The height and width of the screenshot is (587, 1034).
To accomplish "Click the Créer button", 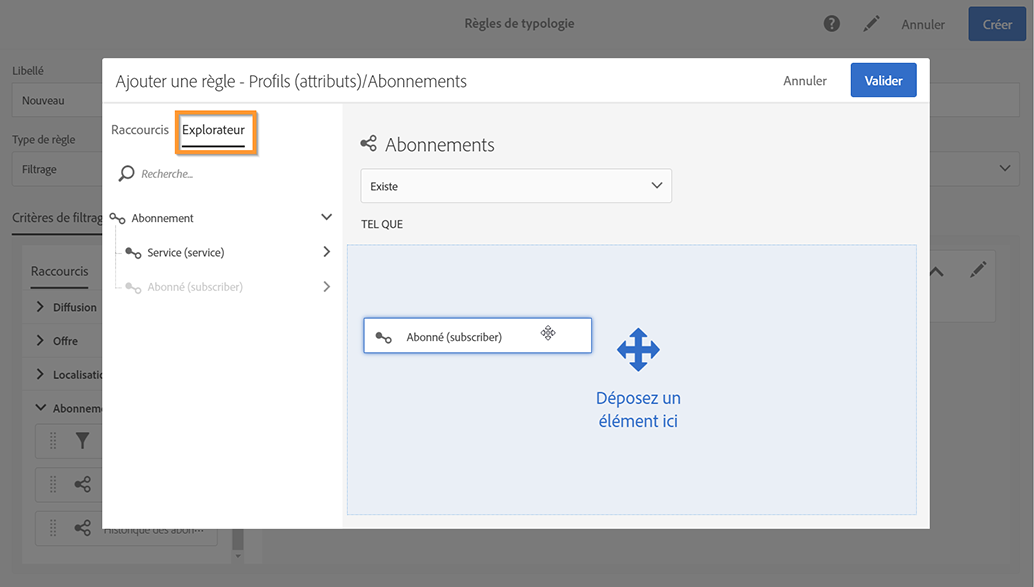I will pyautogui.click(x=997, y=25).
